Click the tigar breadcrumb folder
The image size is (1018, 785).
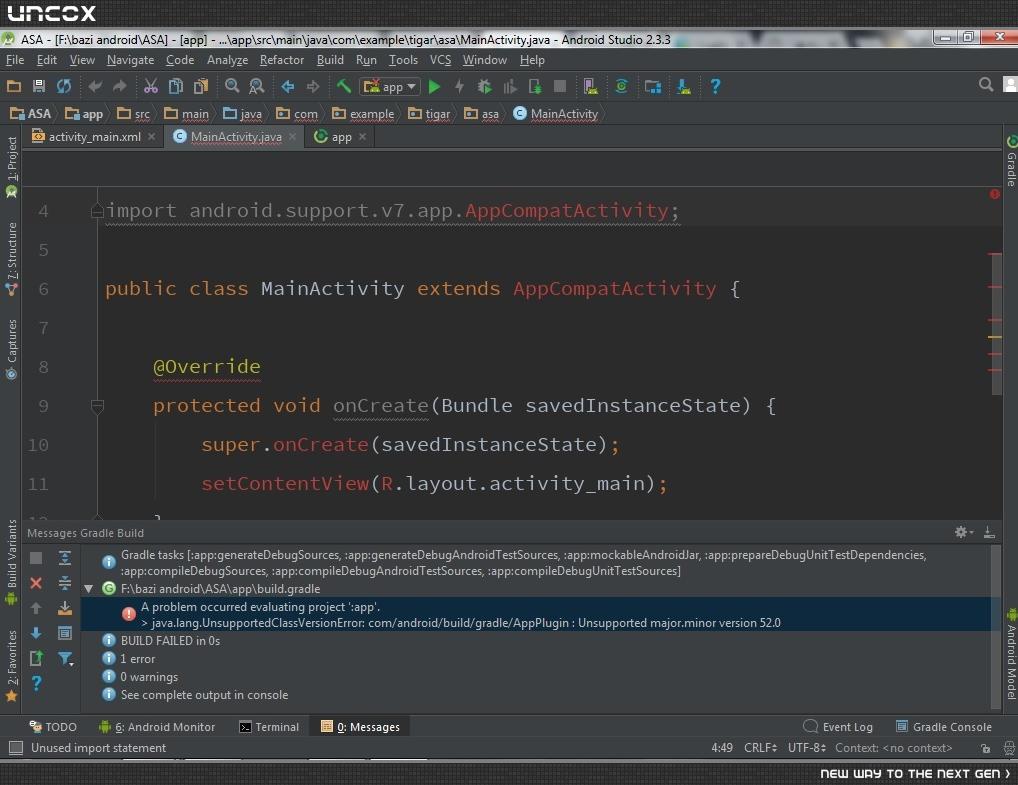(429, 114)
